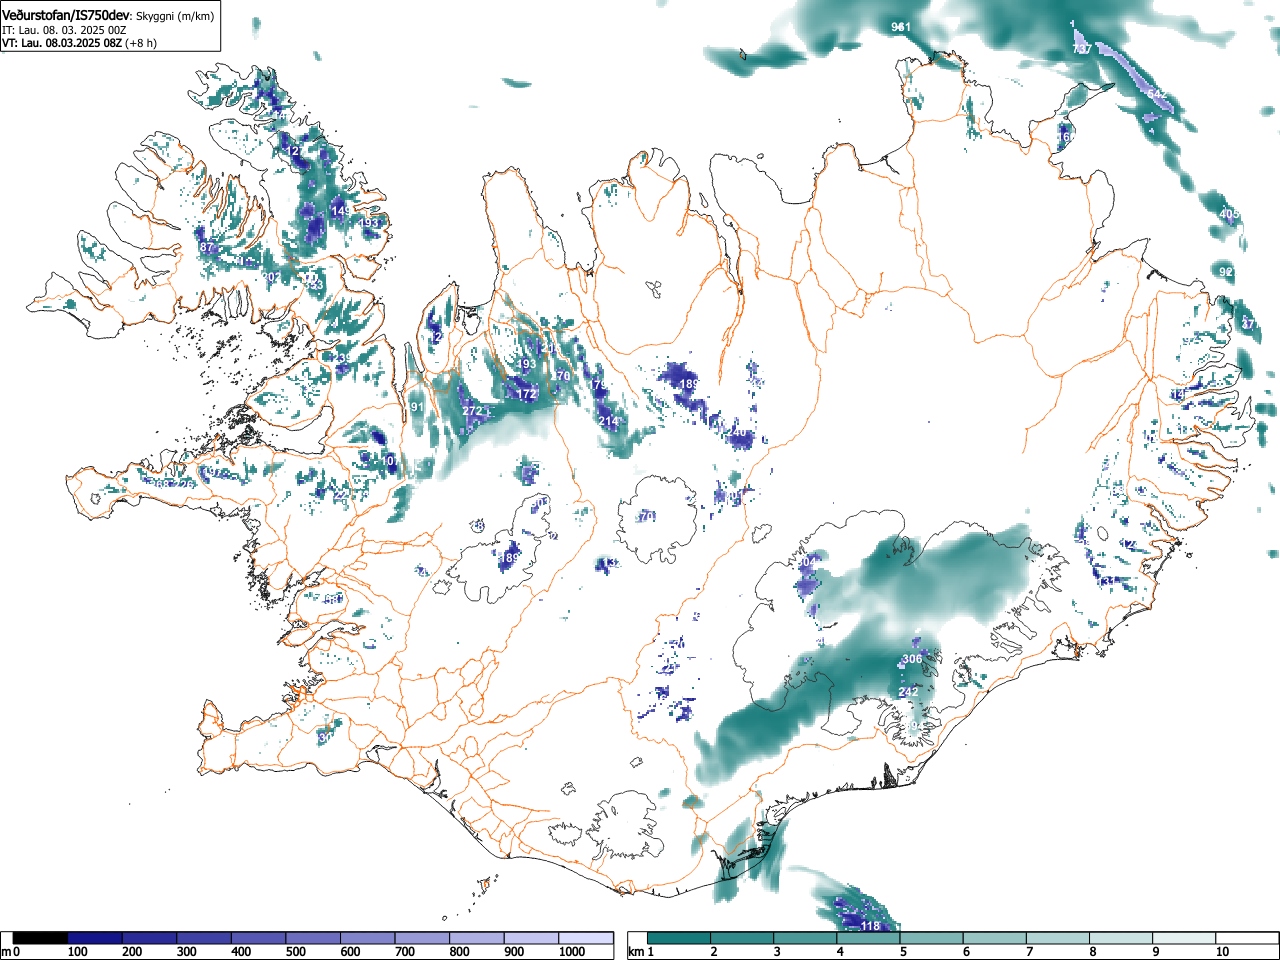The width and height of the screenshot is (1280, 960).
Task: Select the 100–200 m dark blue legend swatch
Action: 95,938
